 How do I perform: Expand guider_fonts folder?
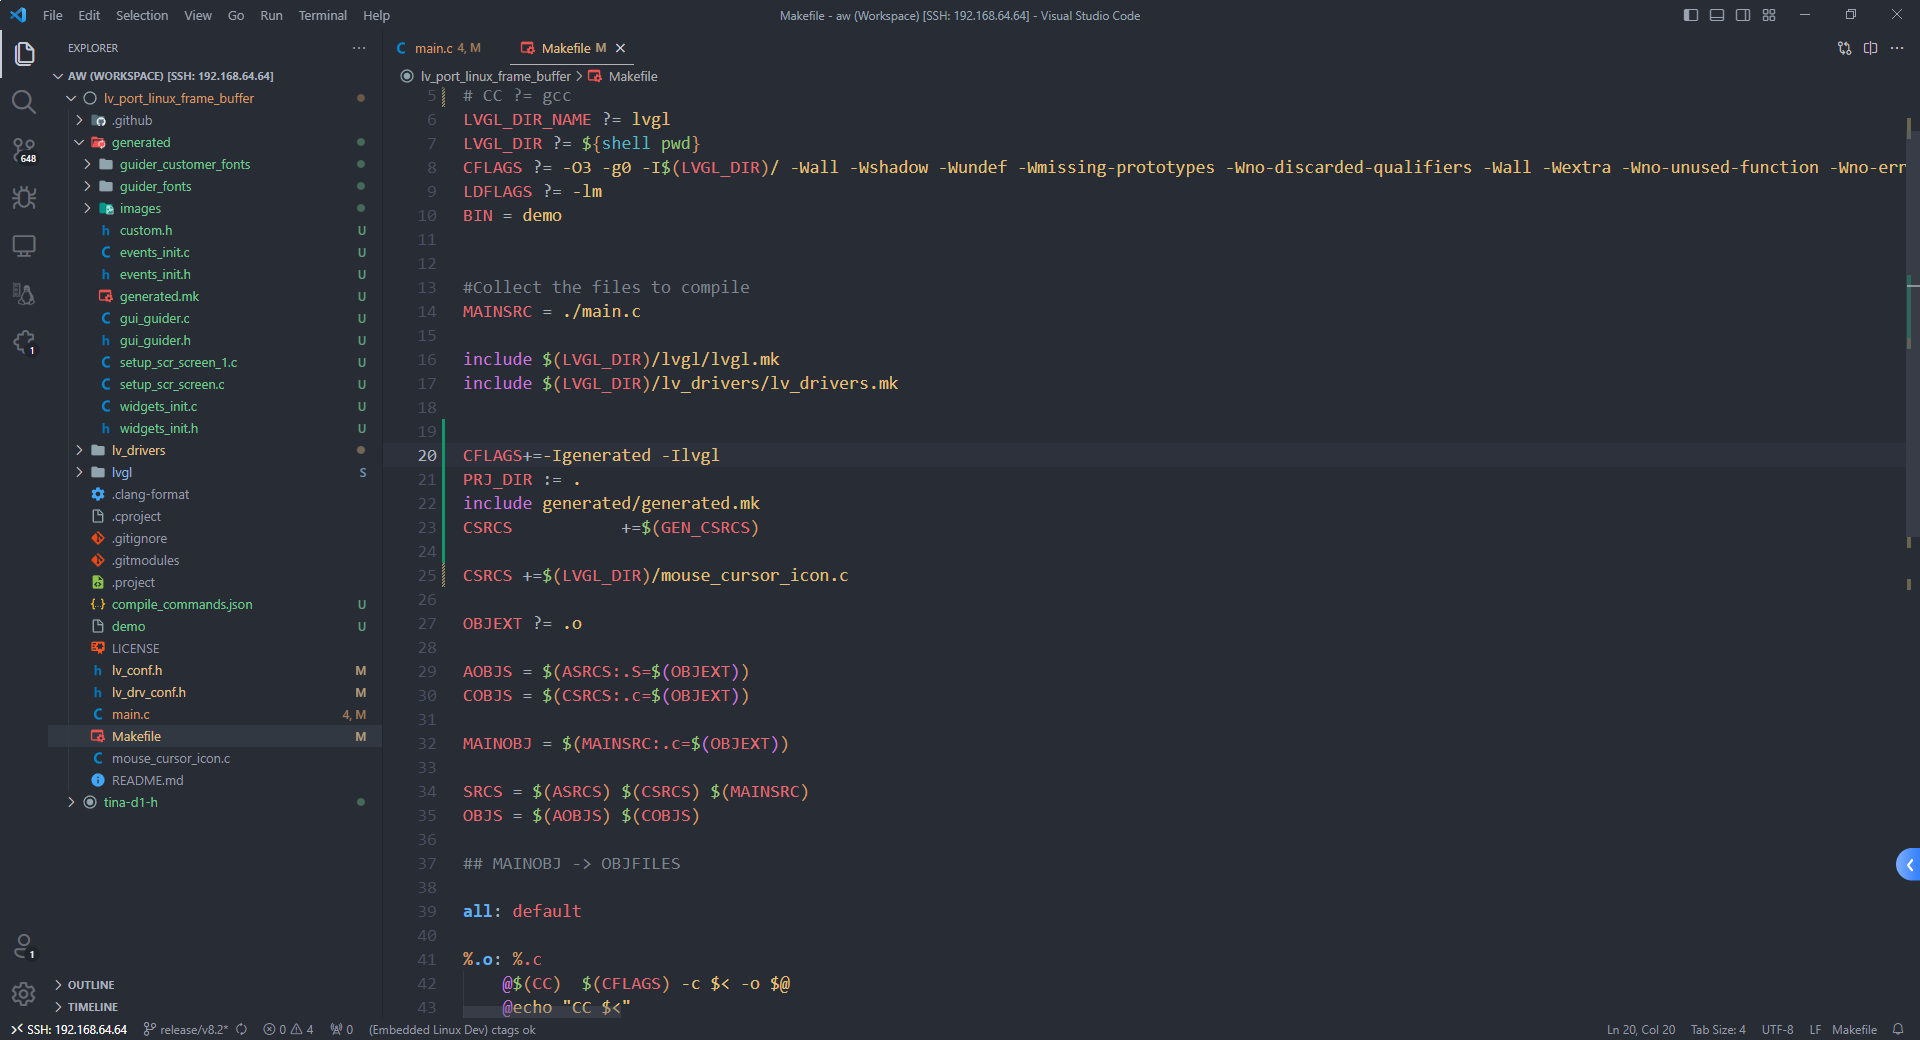87,186
